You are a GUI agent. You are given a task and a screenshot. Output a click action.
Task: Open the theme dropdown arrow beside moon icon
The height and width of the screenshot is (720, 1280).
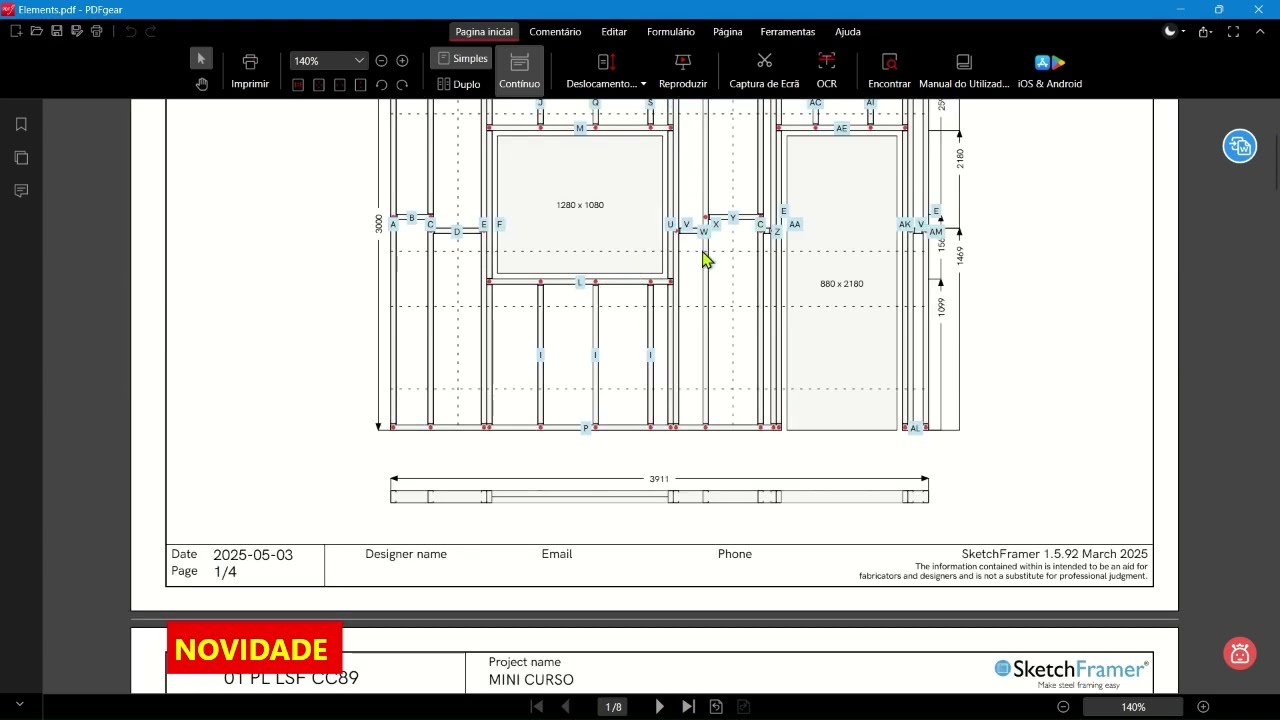point(1184,32)
